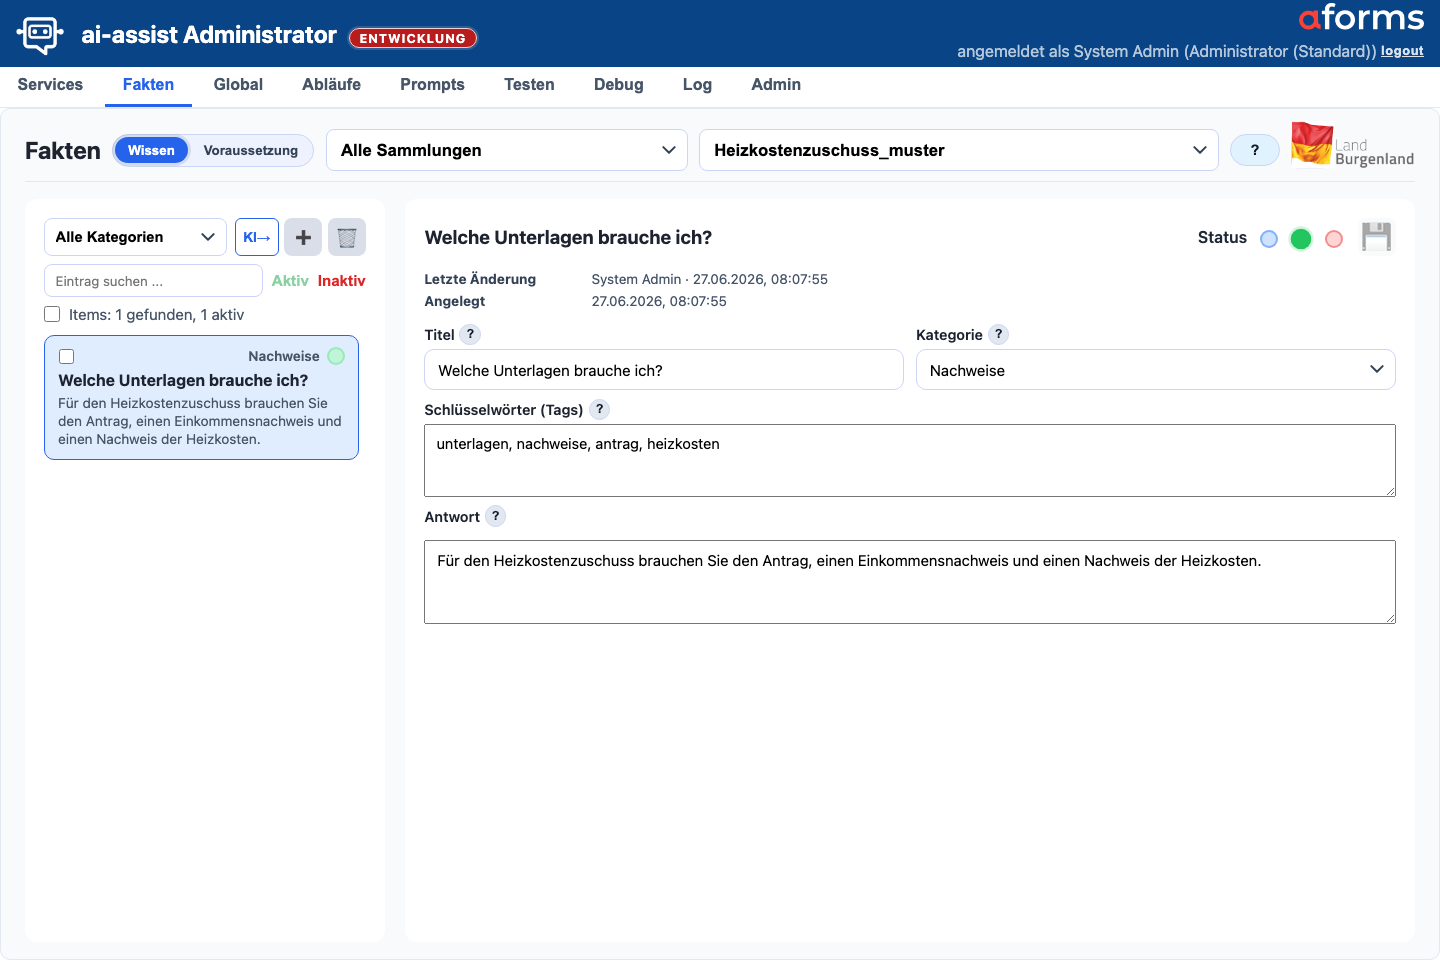The image size is (1440, 960).
Task: Select the Fakten tab
Action: coord(148,85)
